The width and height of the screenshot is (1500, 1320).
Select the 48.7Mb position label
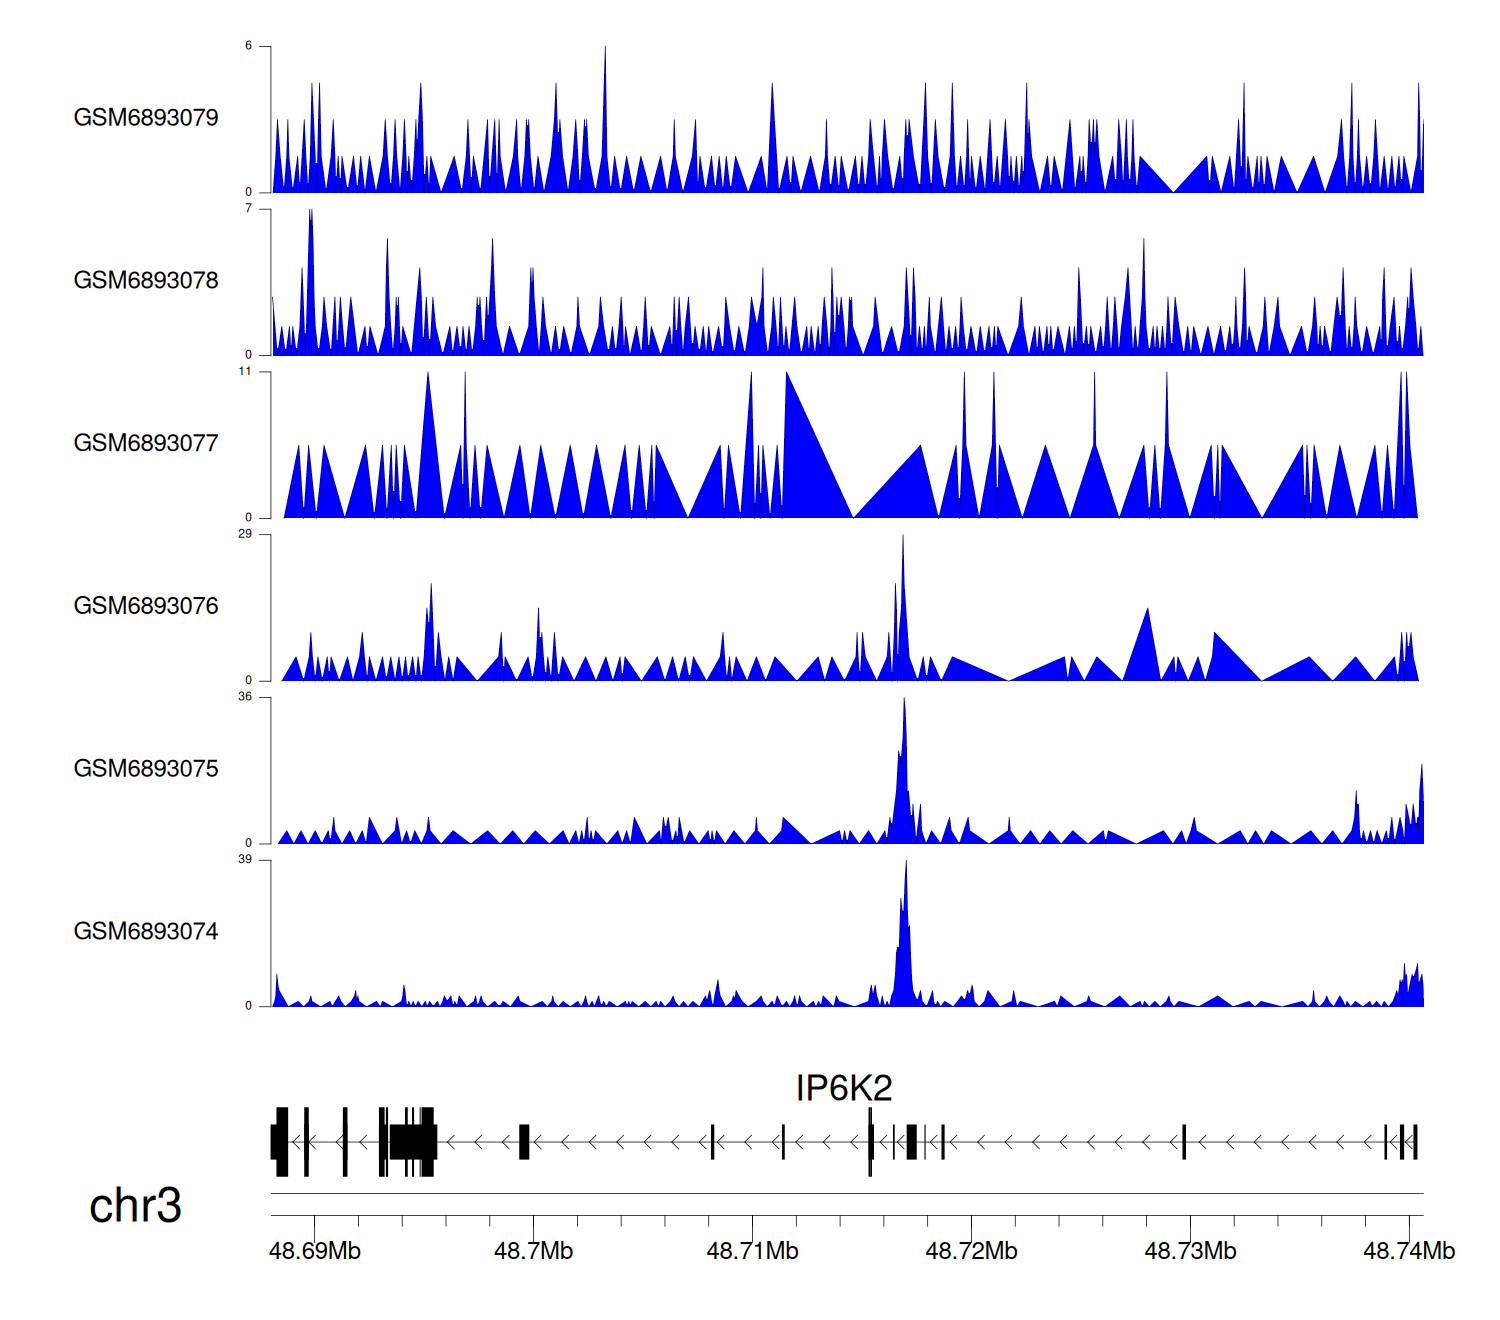point(533,1251)
